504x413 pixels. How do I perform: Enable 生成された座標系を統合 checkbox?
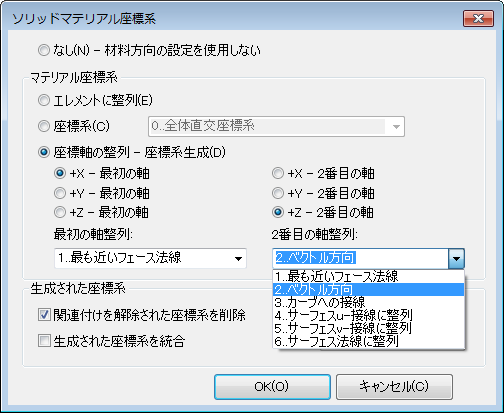point(44,341)
